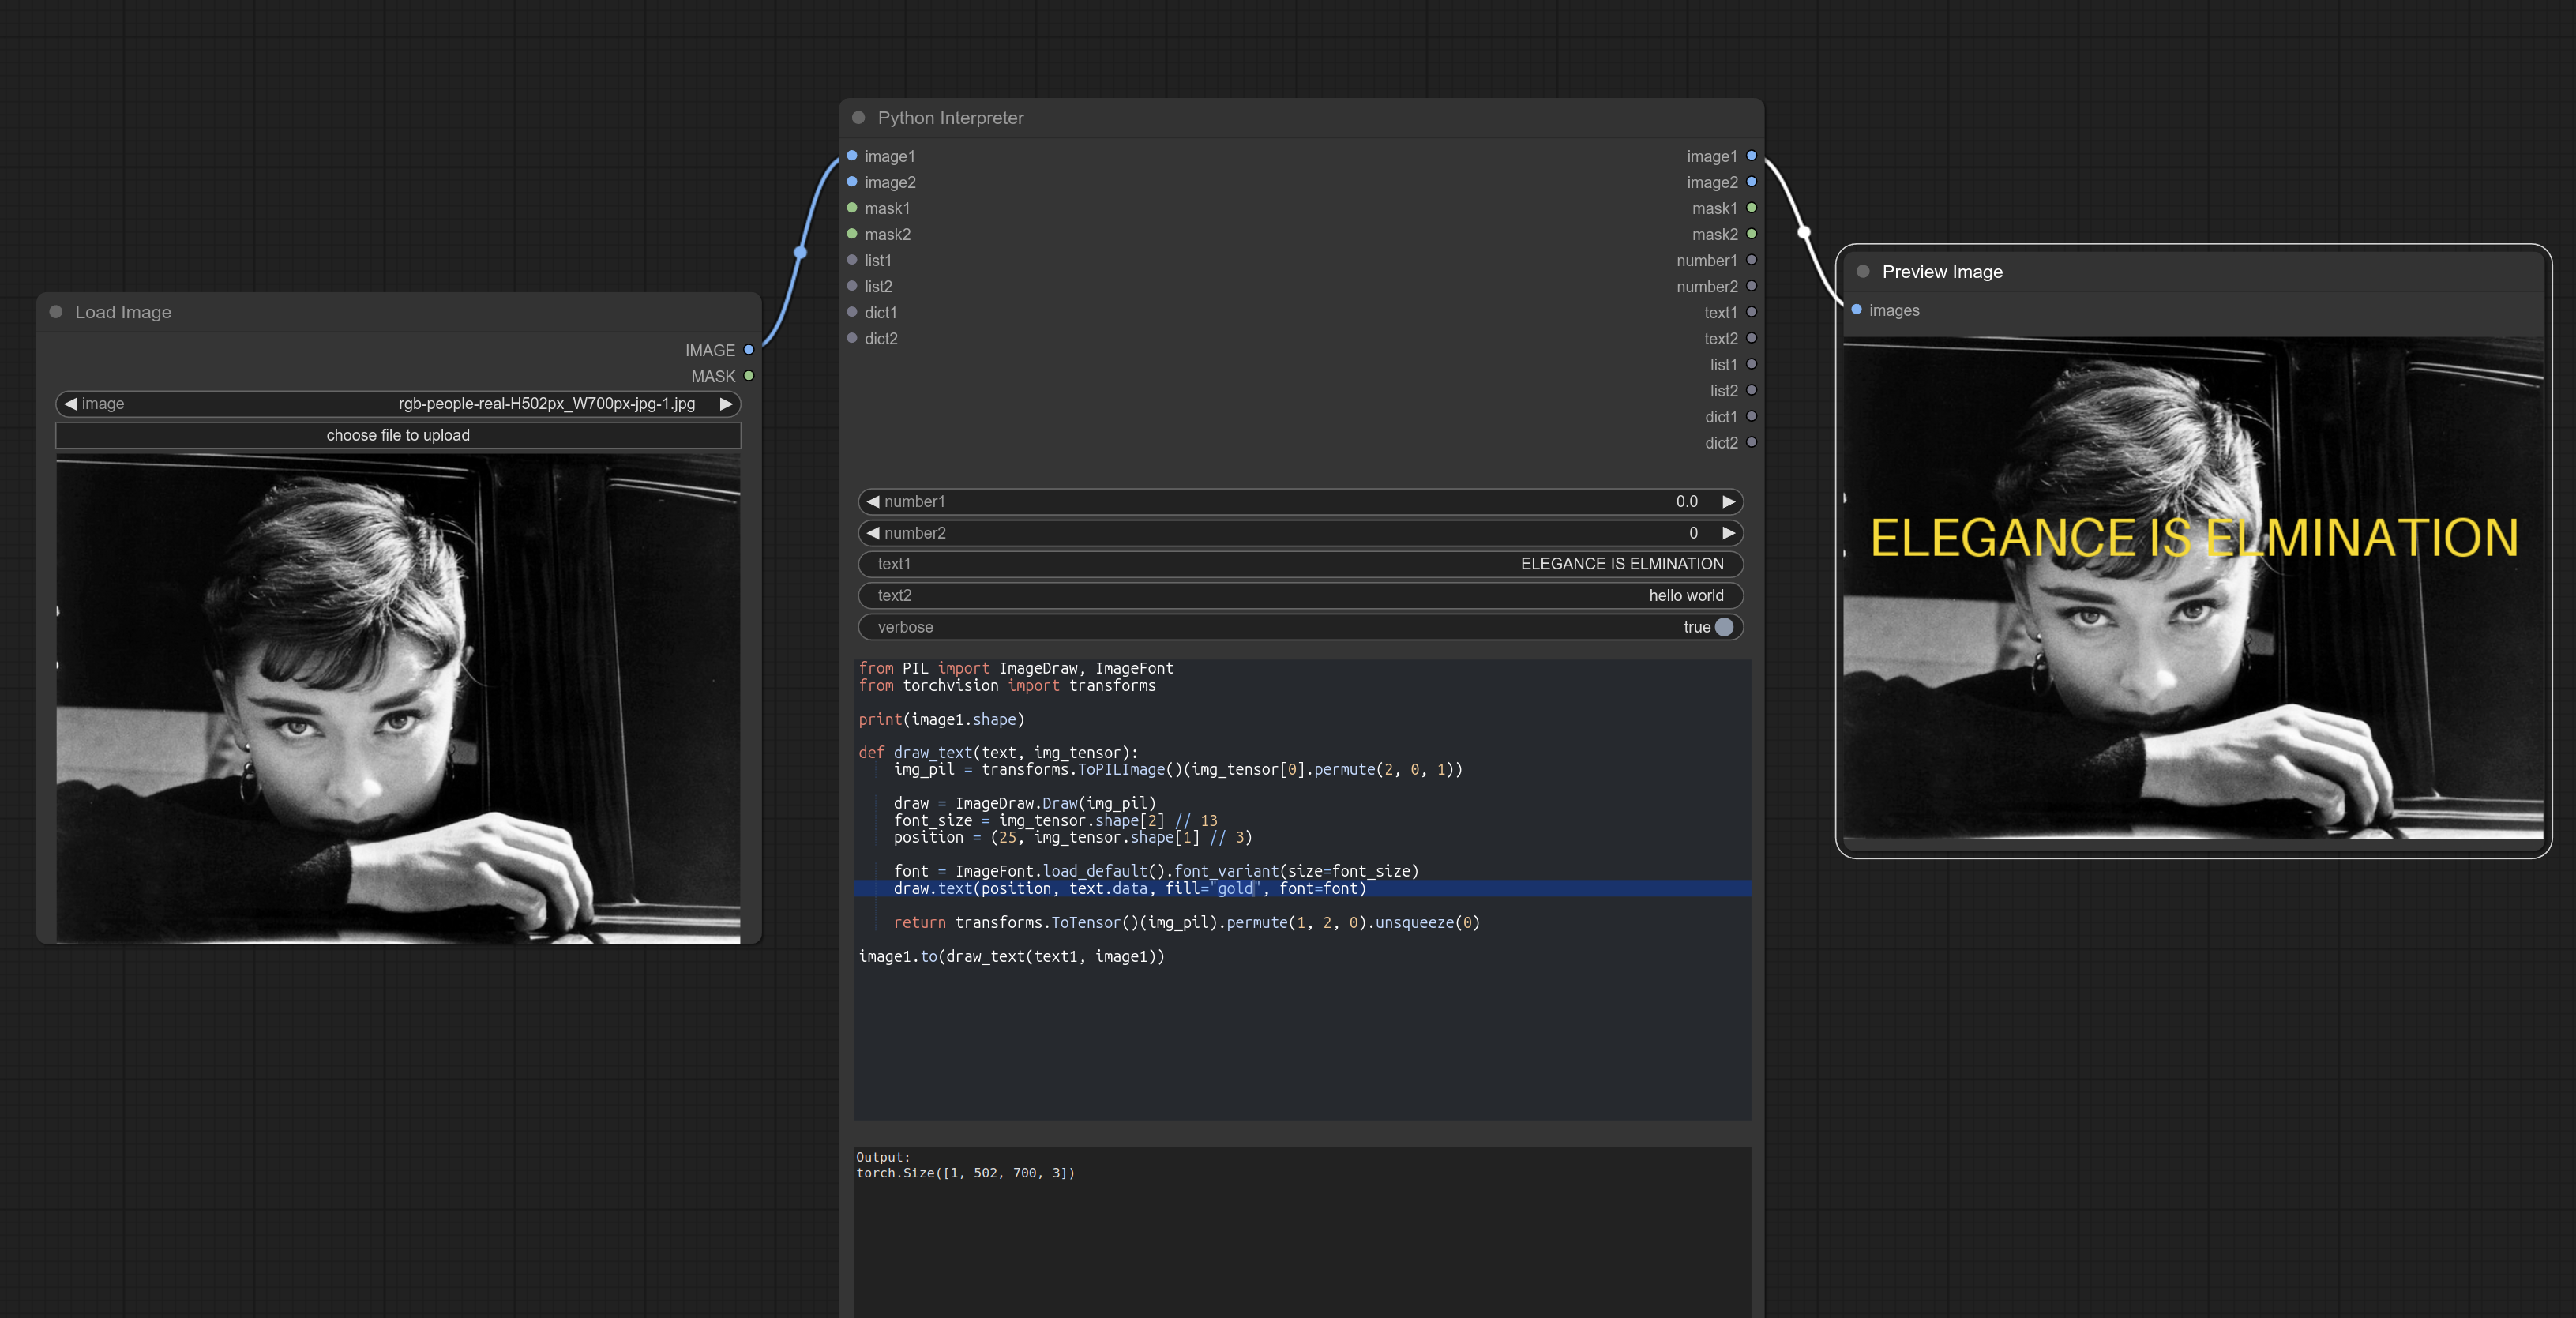The image size is (2576, 1318).
Task: Click the print(image1.shape) code line
Action: pyautogui.click(x=941, y=720)
